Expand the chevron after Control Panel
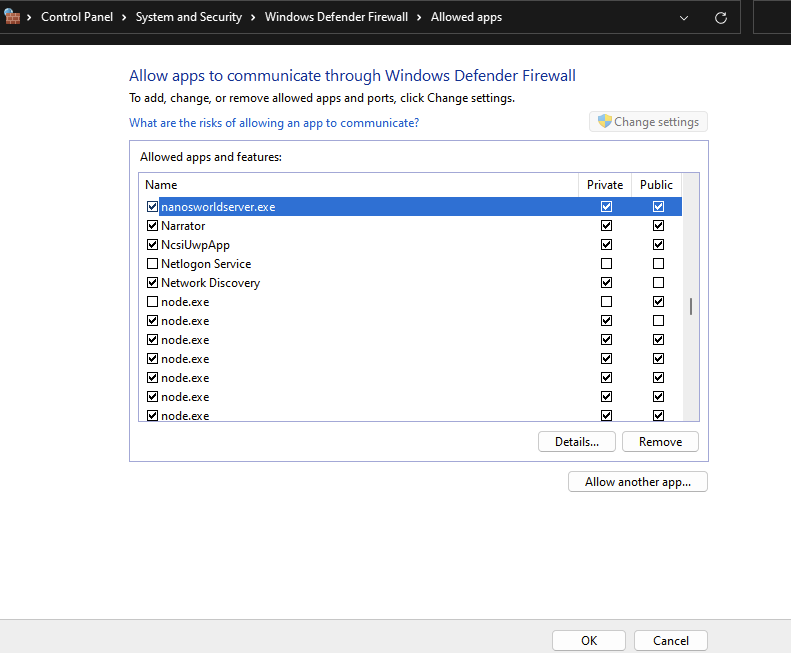Viewport: 791px width, 653px height. [124, 17]
